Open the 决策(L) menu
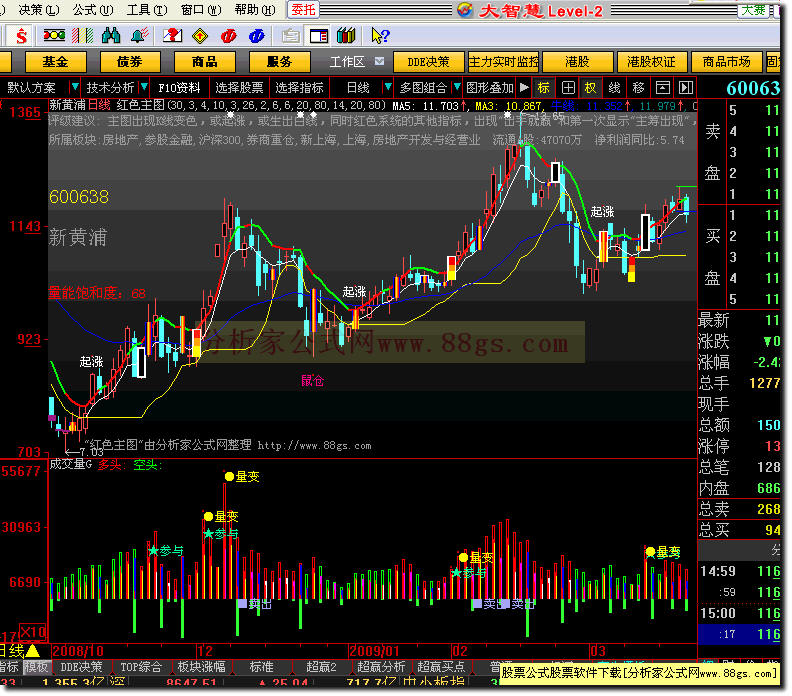The height and width of the screenshot is (696, 792). point(39,10)
